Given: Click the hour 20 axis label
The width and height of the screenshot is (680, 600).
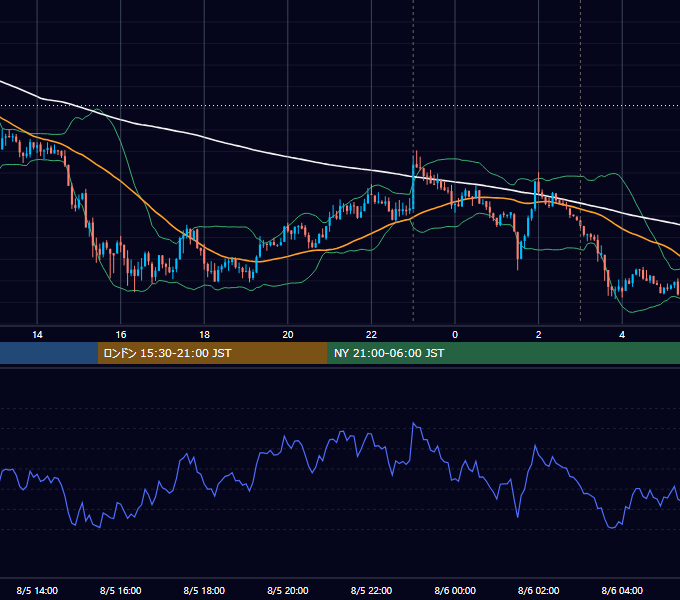Looking at the screenshot, I should pyautogui.click(x=288, y=335).
